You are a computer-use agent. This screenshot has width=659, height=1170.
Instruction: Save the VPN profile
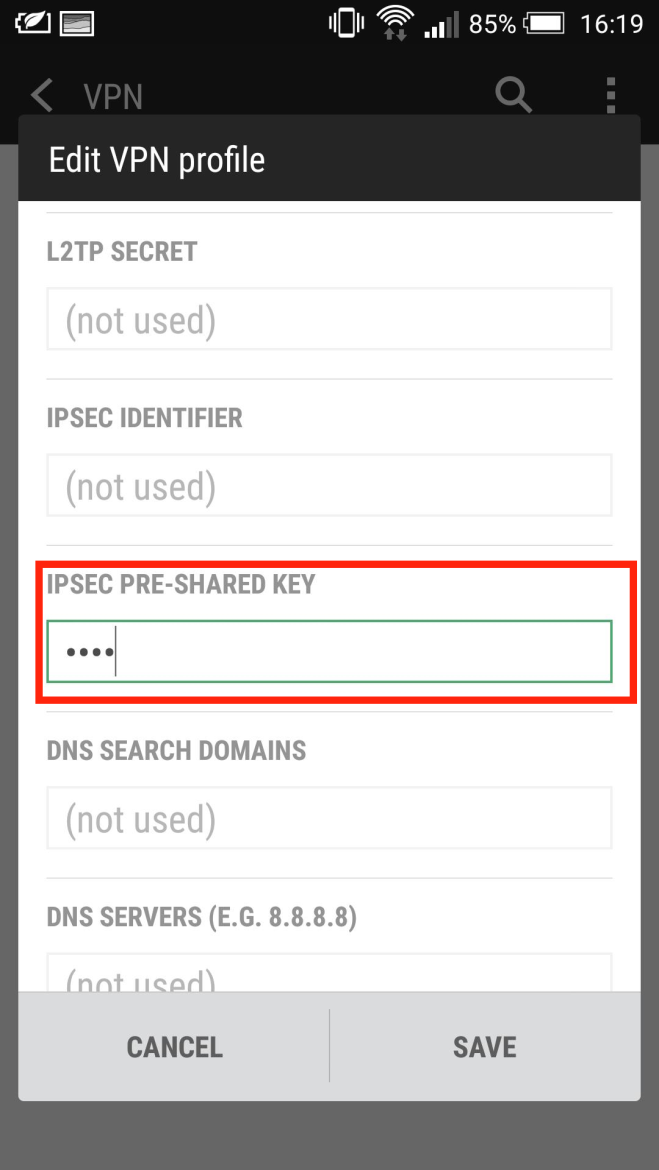[485, 1047]
